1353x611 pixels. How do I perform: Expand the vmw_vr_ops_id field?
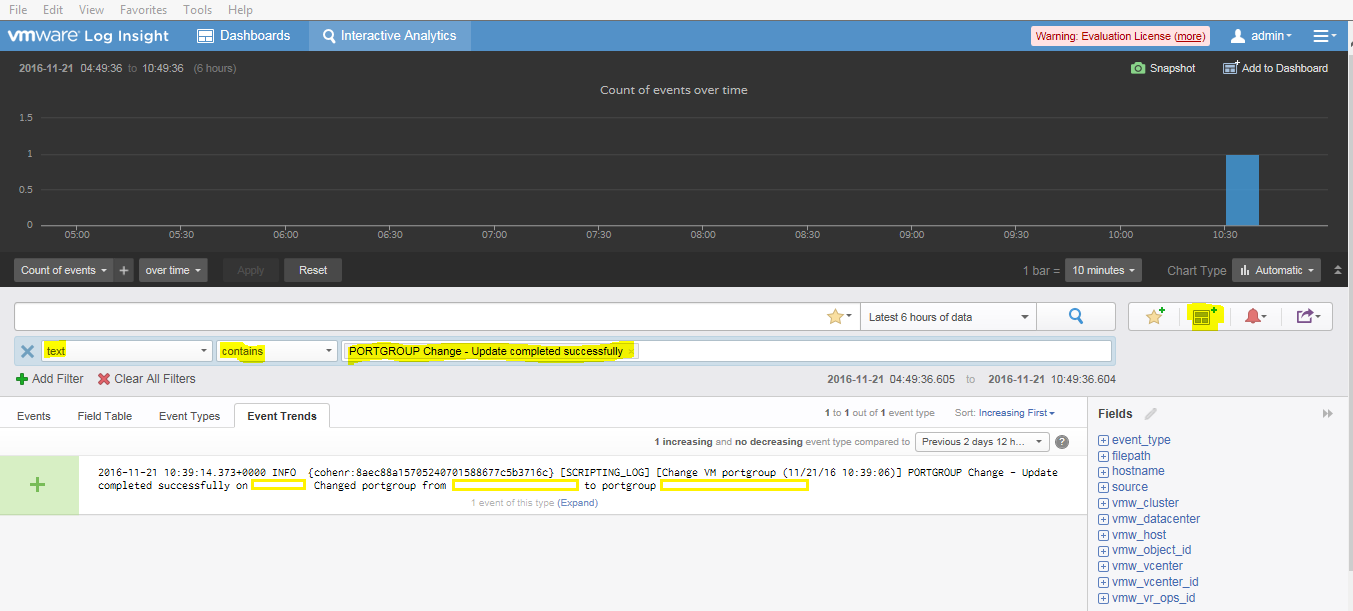[x=1103, y=598]
